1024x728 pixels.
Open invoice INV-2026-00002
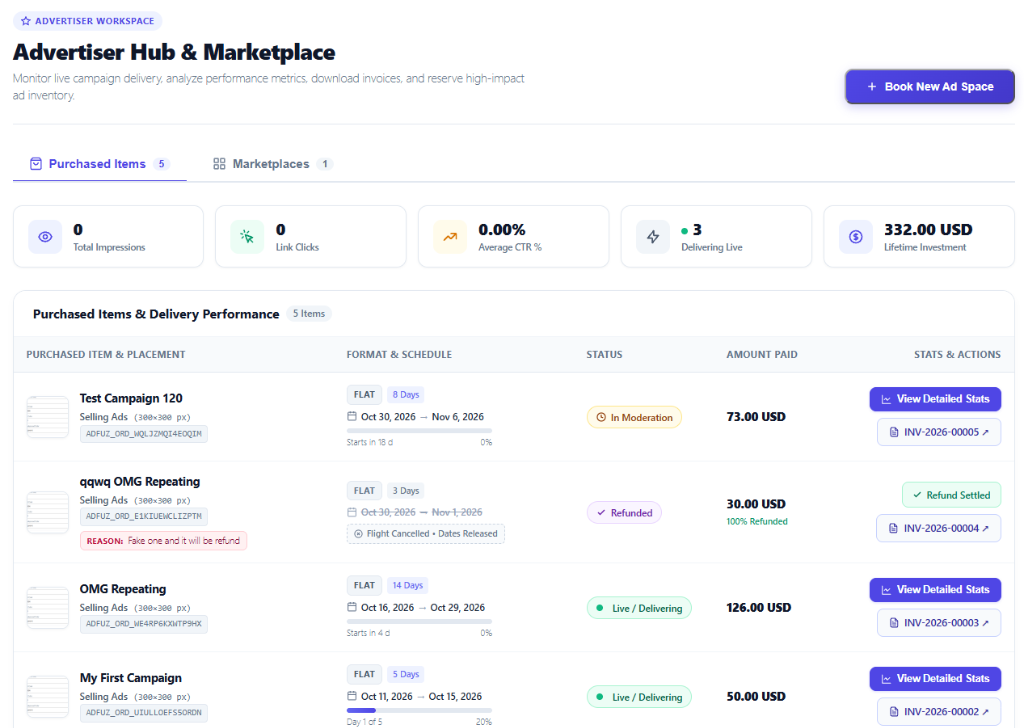(x=939, y=712)
